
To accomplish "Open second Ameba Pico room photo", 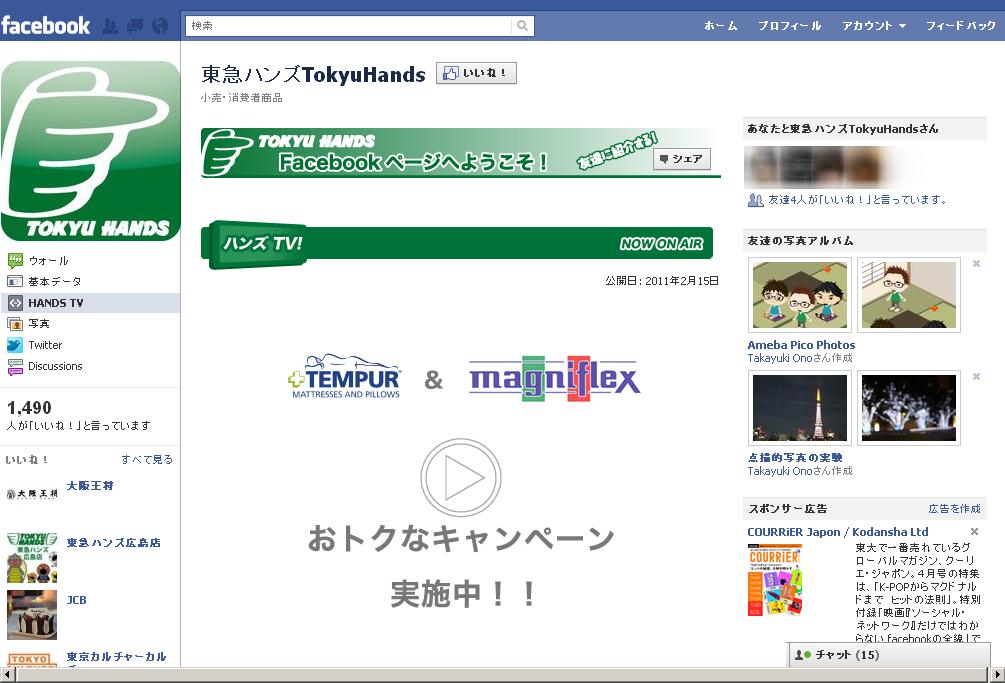I will click(x=909, y=295).
